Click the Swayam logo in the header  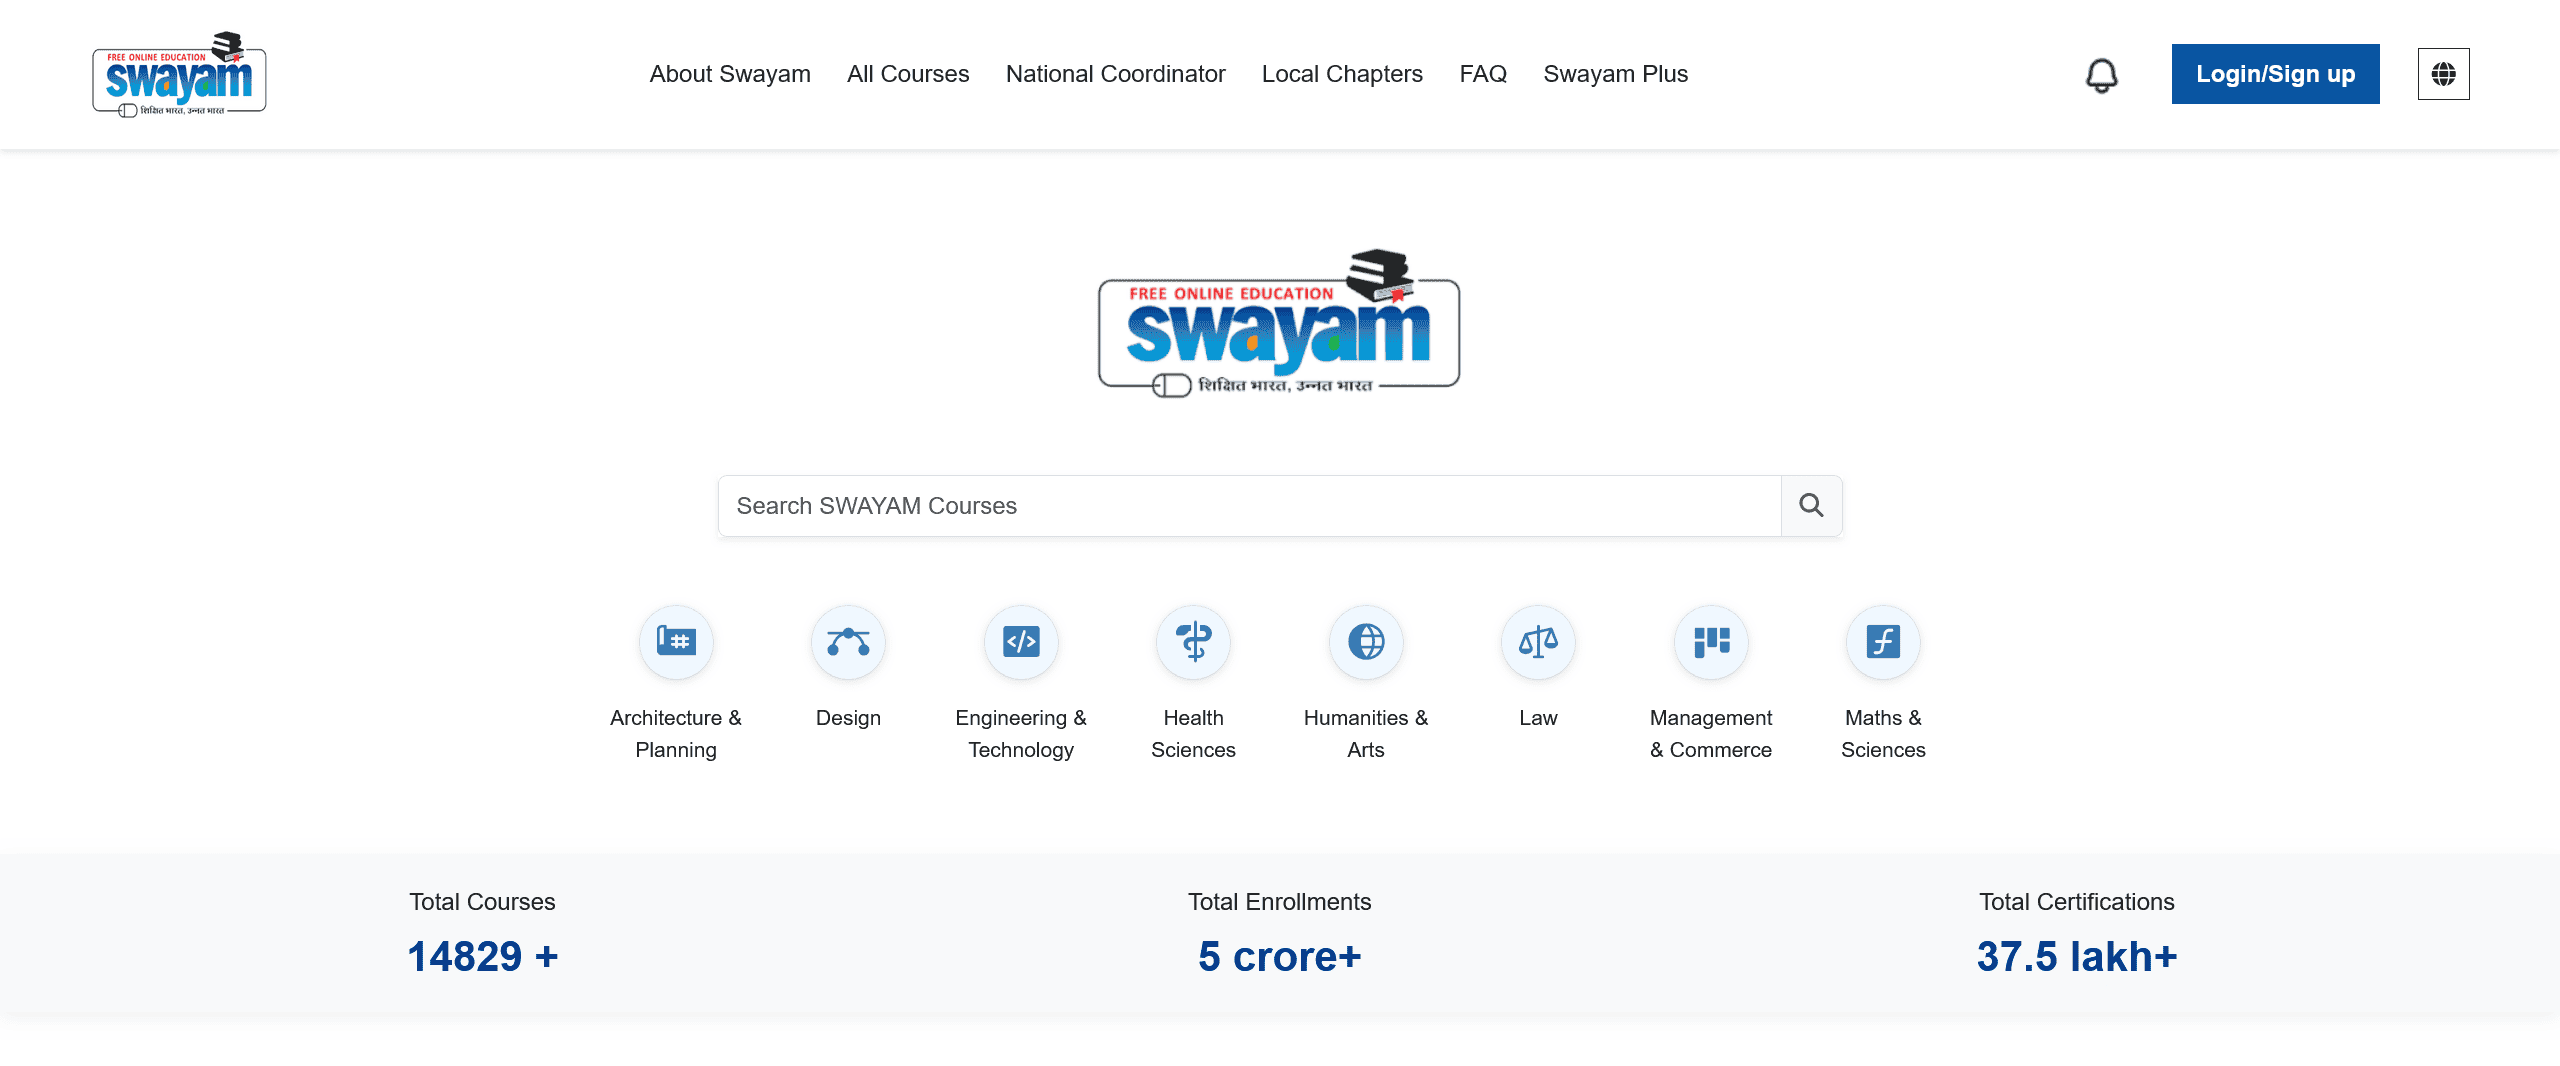(x=179, y=74)
